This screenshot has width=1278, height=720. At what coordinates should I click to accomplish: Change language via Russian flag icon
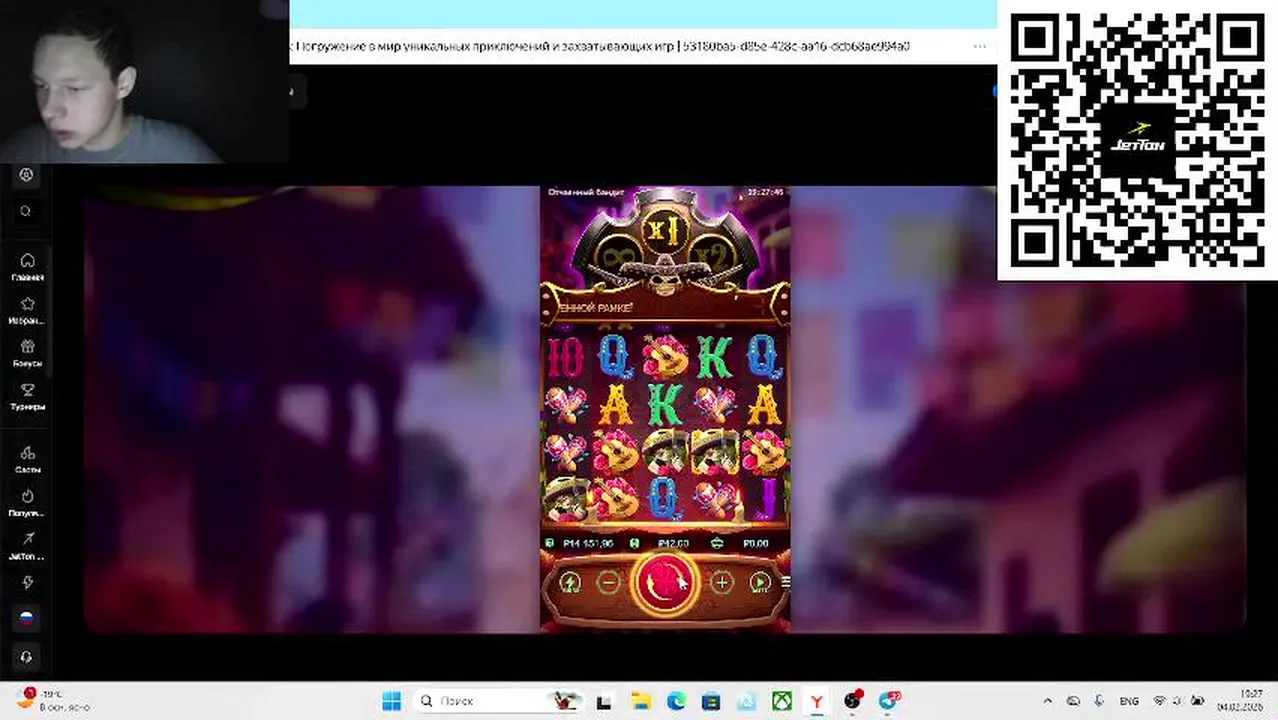pyautogui.click(x=27, y=619)
